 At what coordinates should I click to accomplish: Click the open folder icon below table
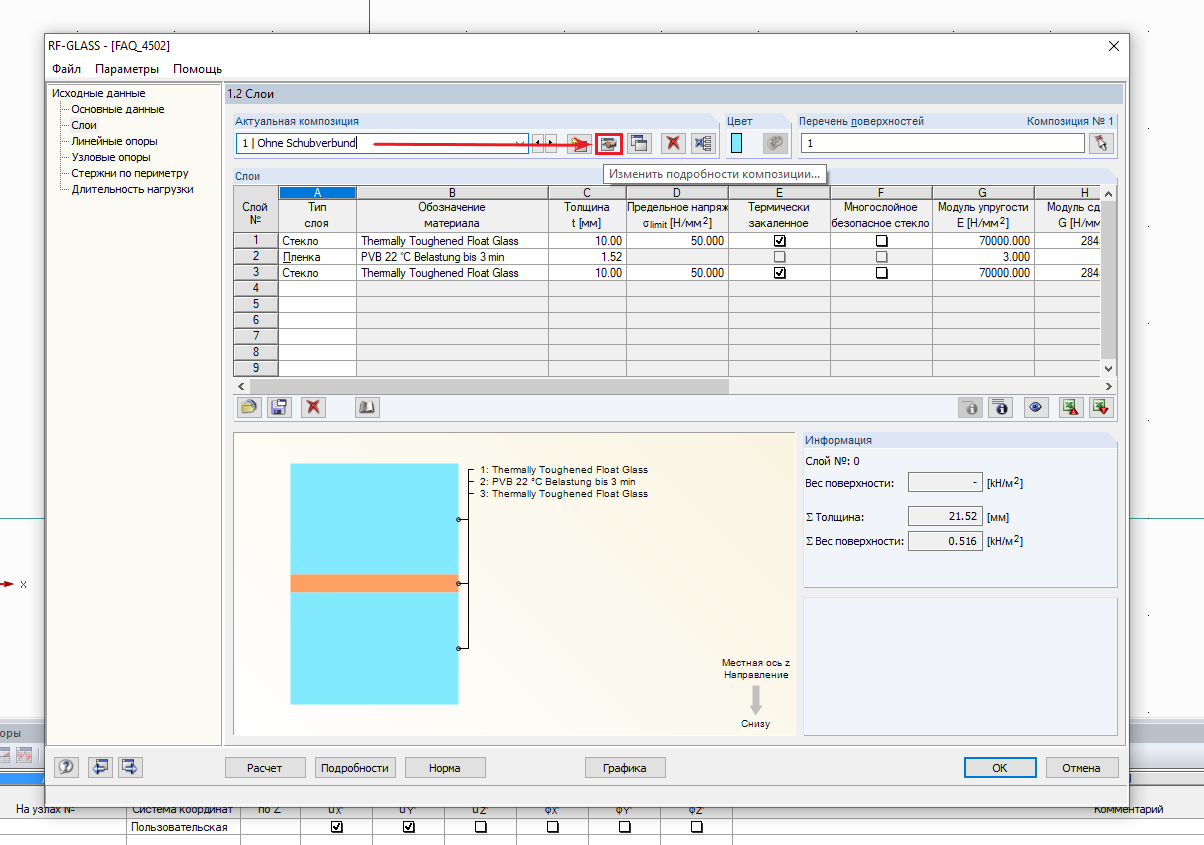click(x=249, y=407)
